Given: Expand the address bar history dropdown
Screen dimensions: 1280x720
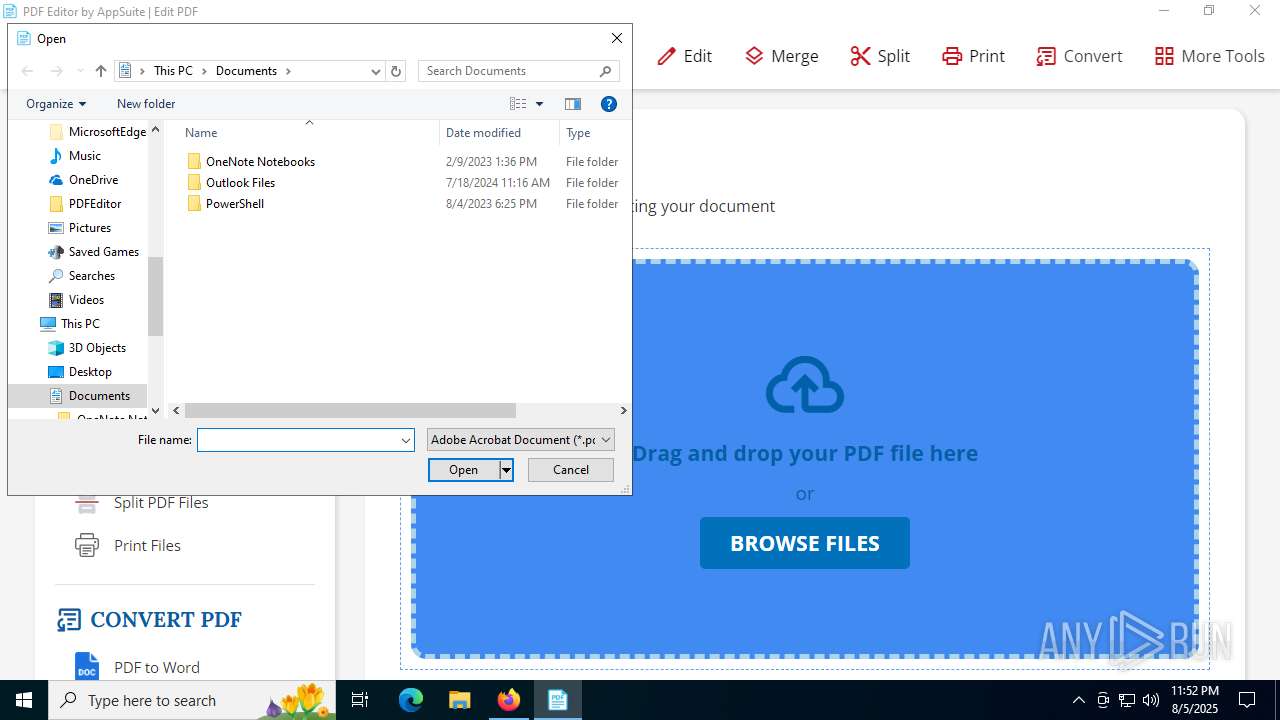Looking at the screenshot, I should click(376, 71).
